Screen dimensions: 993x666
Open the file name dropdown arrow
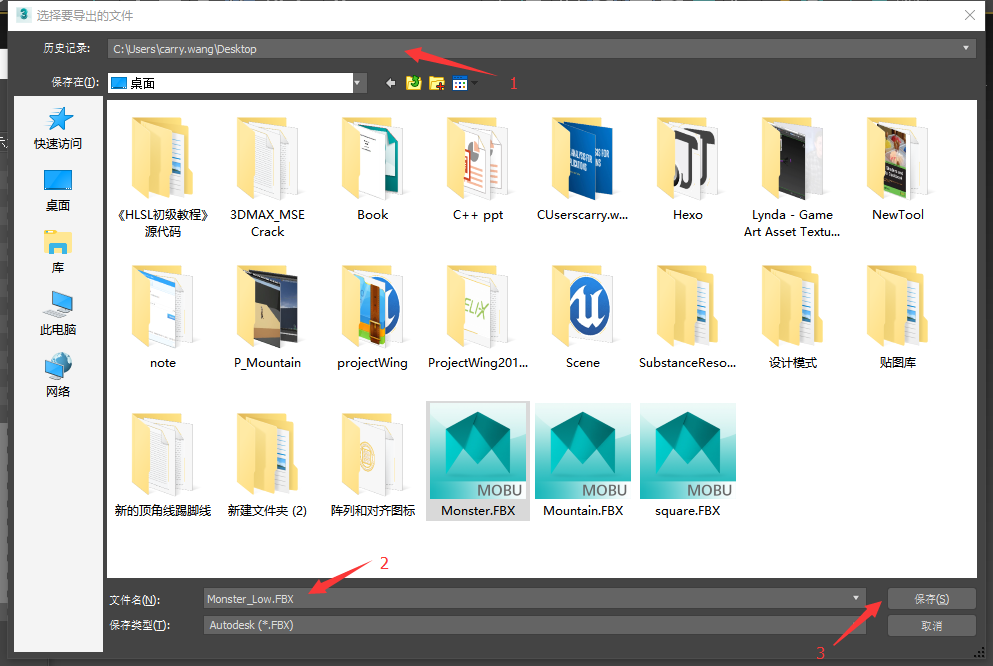coord(856,599)
